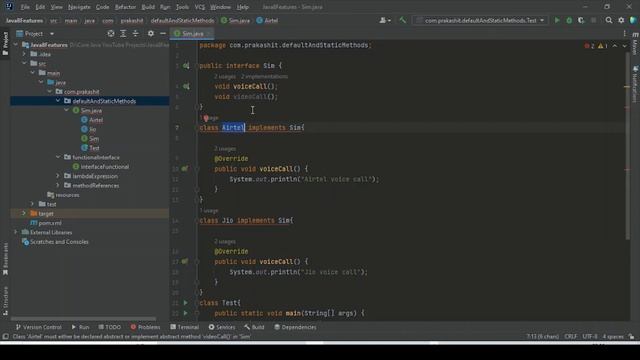Image resolution: width=640 pixels, height=360 pixels.
Task: Open the Project sidebar tool window stripe
Action: tap(5, 44)
